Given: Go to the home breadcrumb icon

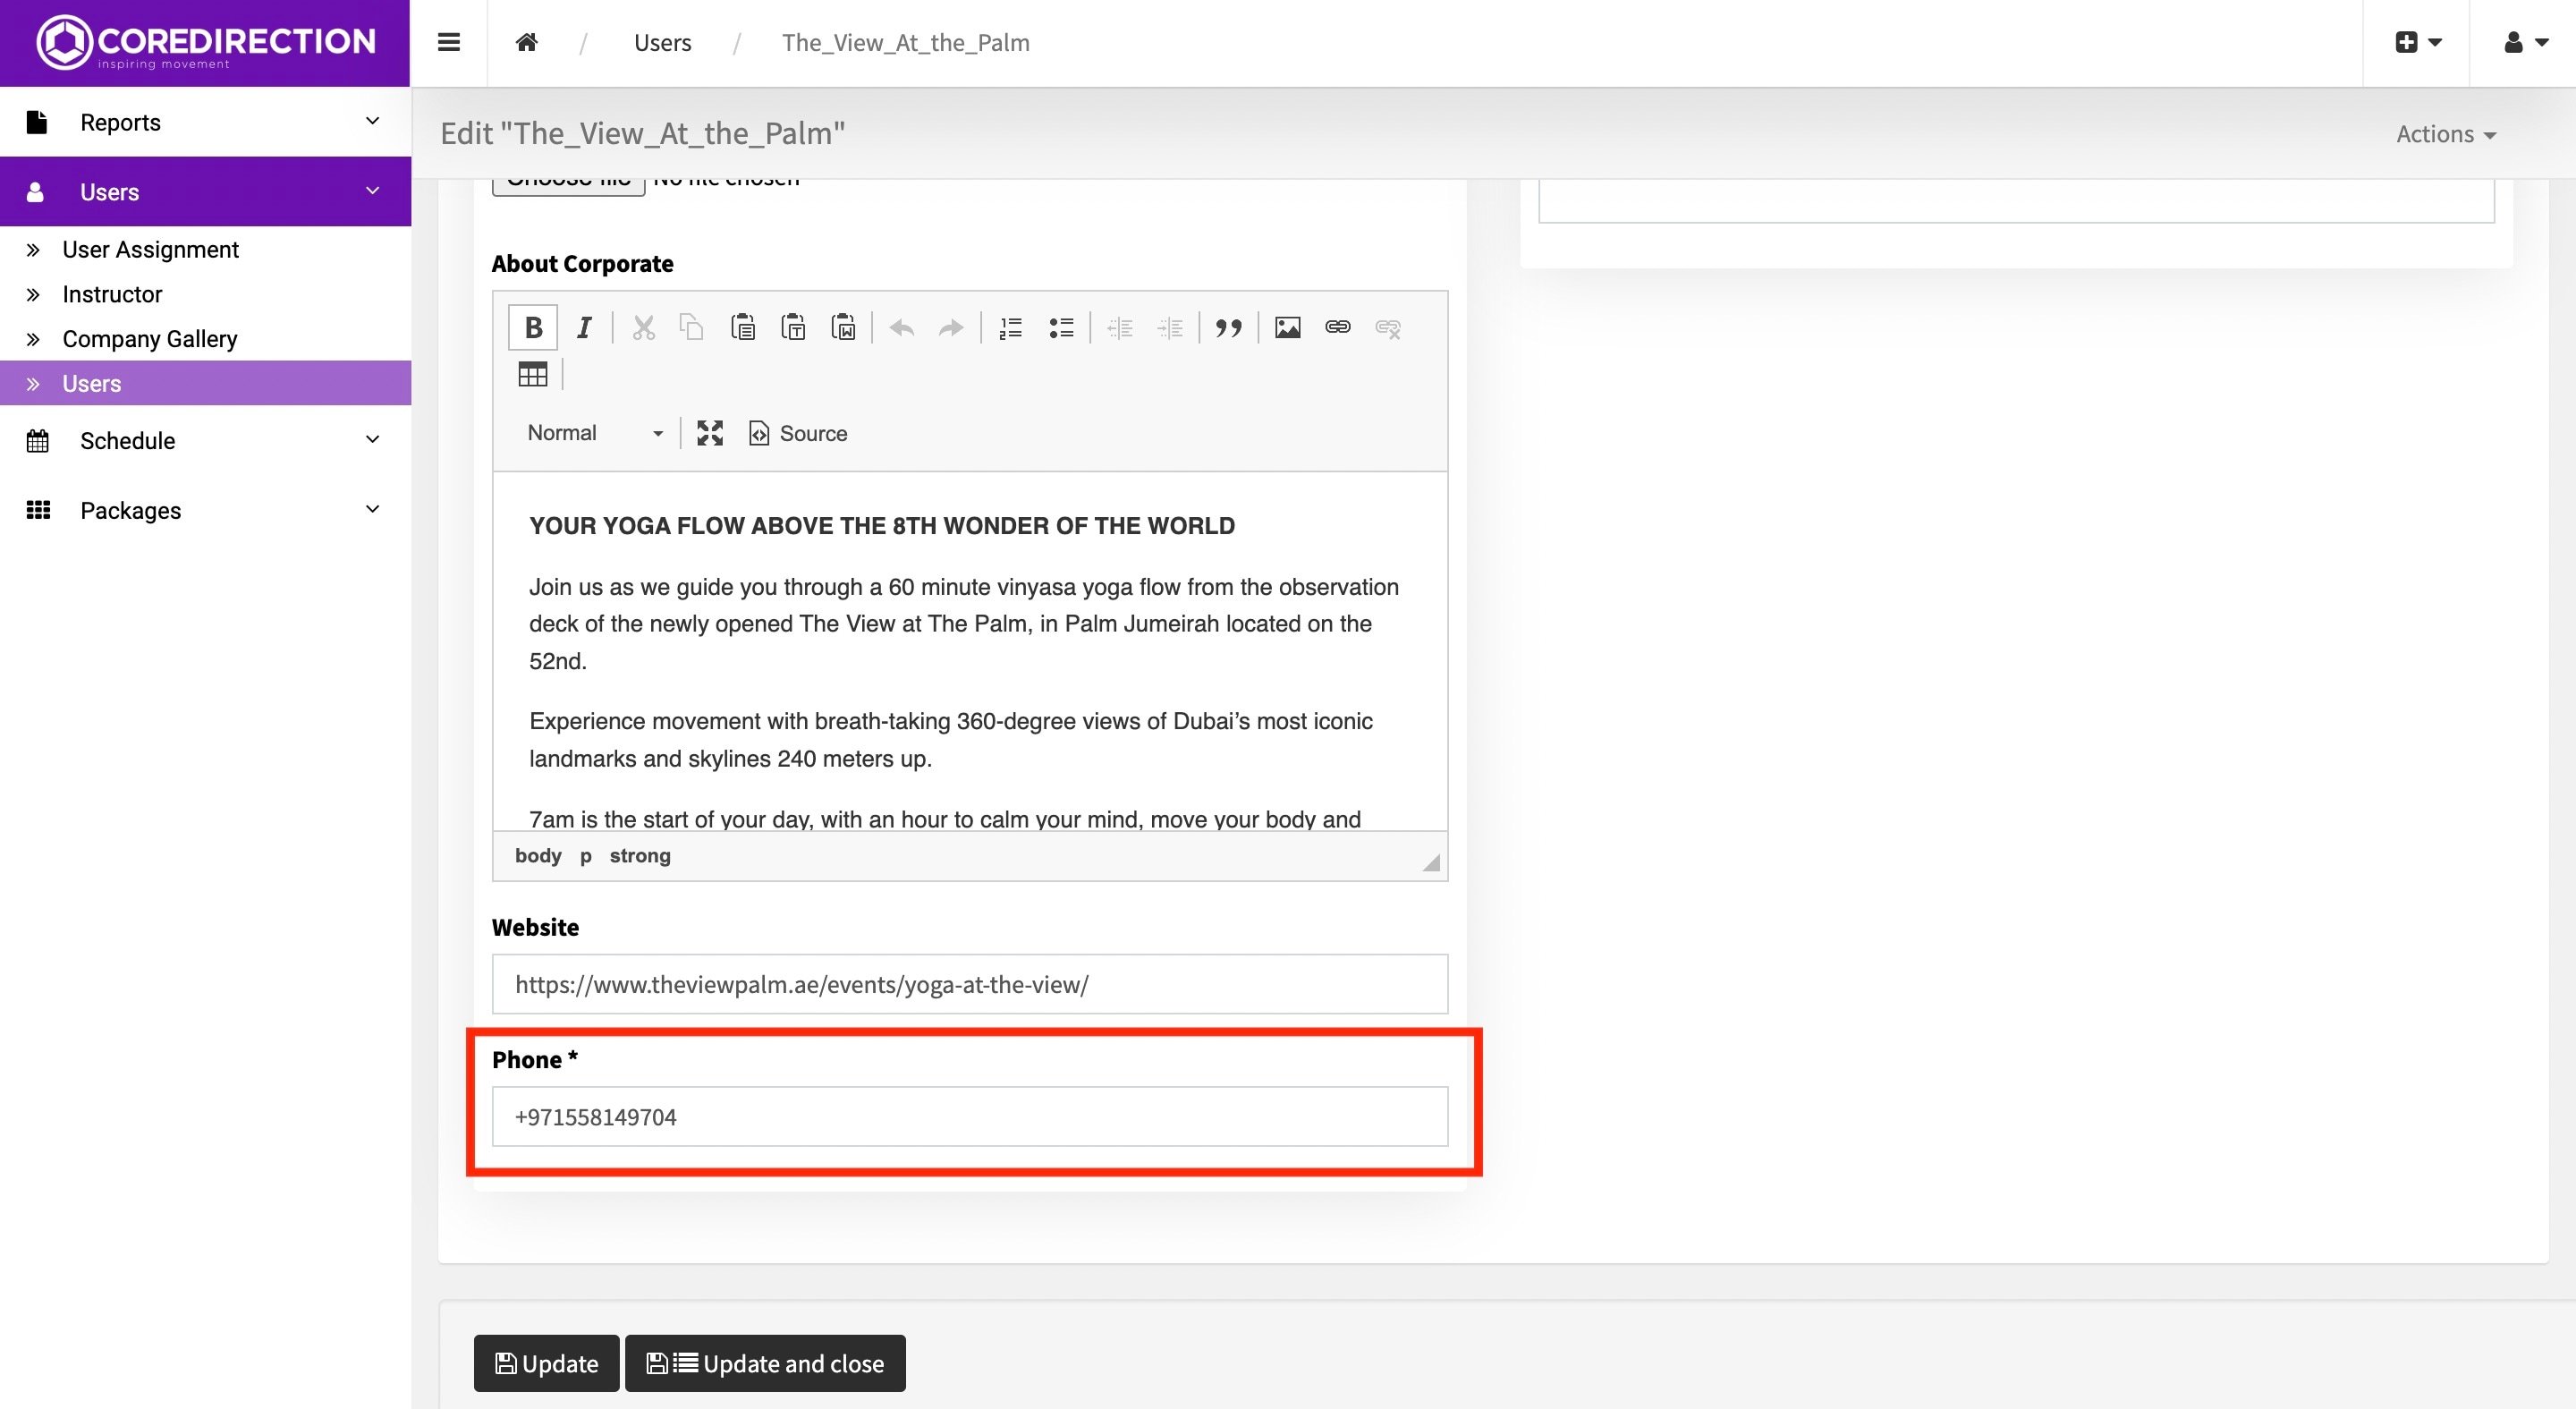Looking at the screenshot, I should click(x=527, y=42).
